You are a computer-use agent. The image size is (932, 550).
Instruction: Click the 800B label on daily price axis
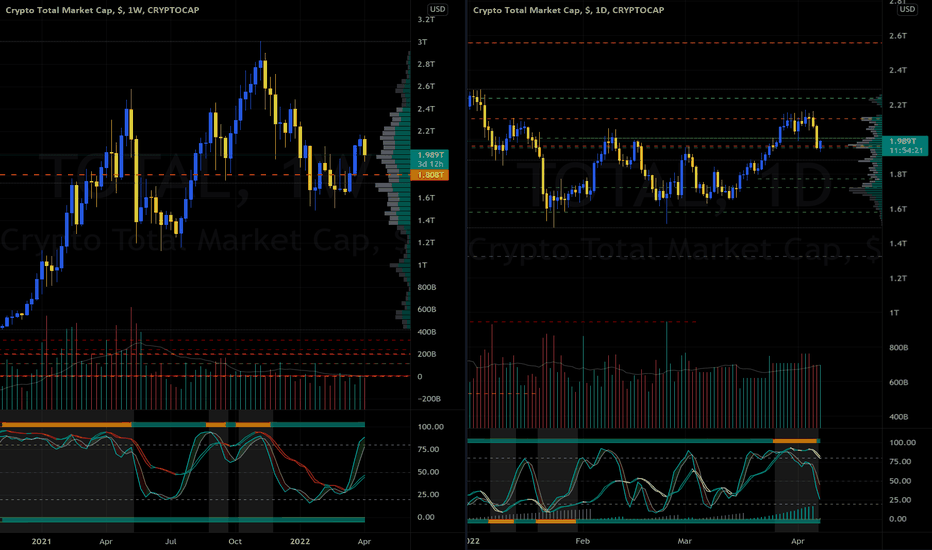898,347
